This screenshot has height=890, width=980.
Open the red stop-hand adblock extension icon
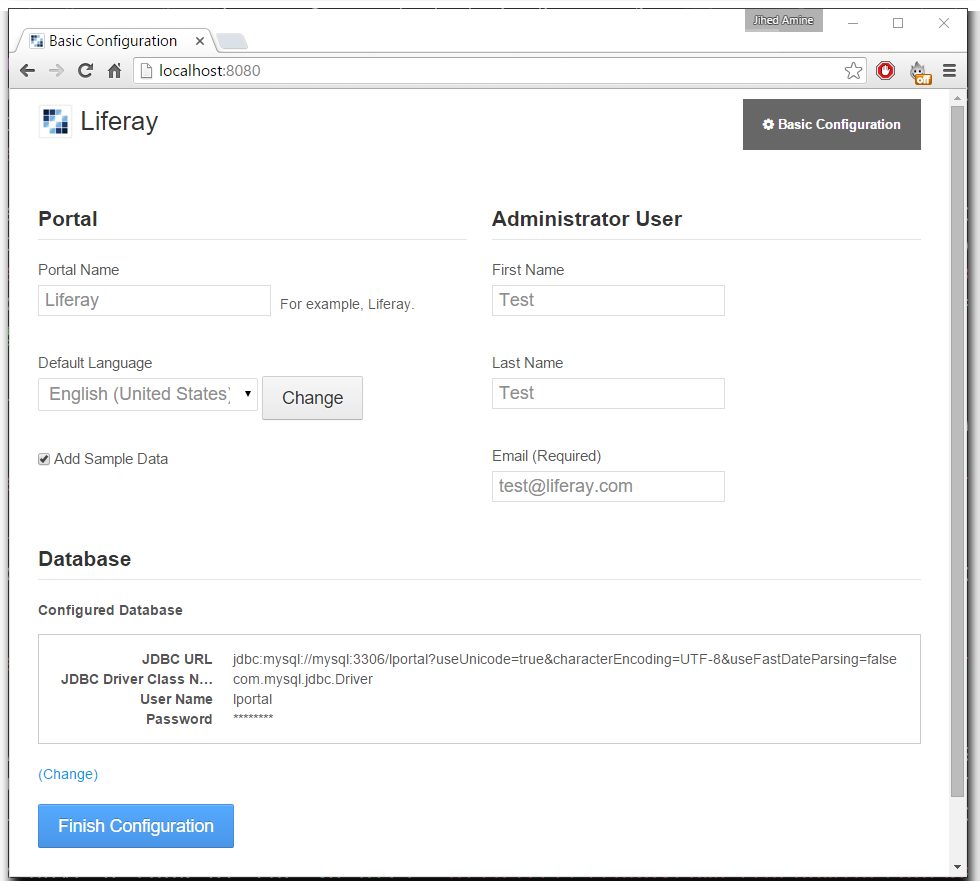[886, 71]
